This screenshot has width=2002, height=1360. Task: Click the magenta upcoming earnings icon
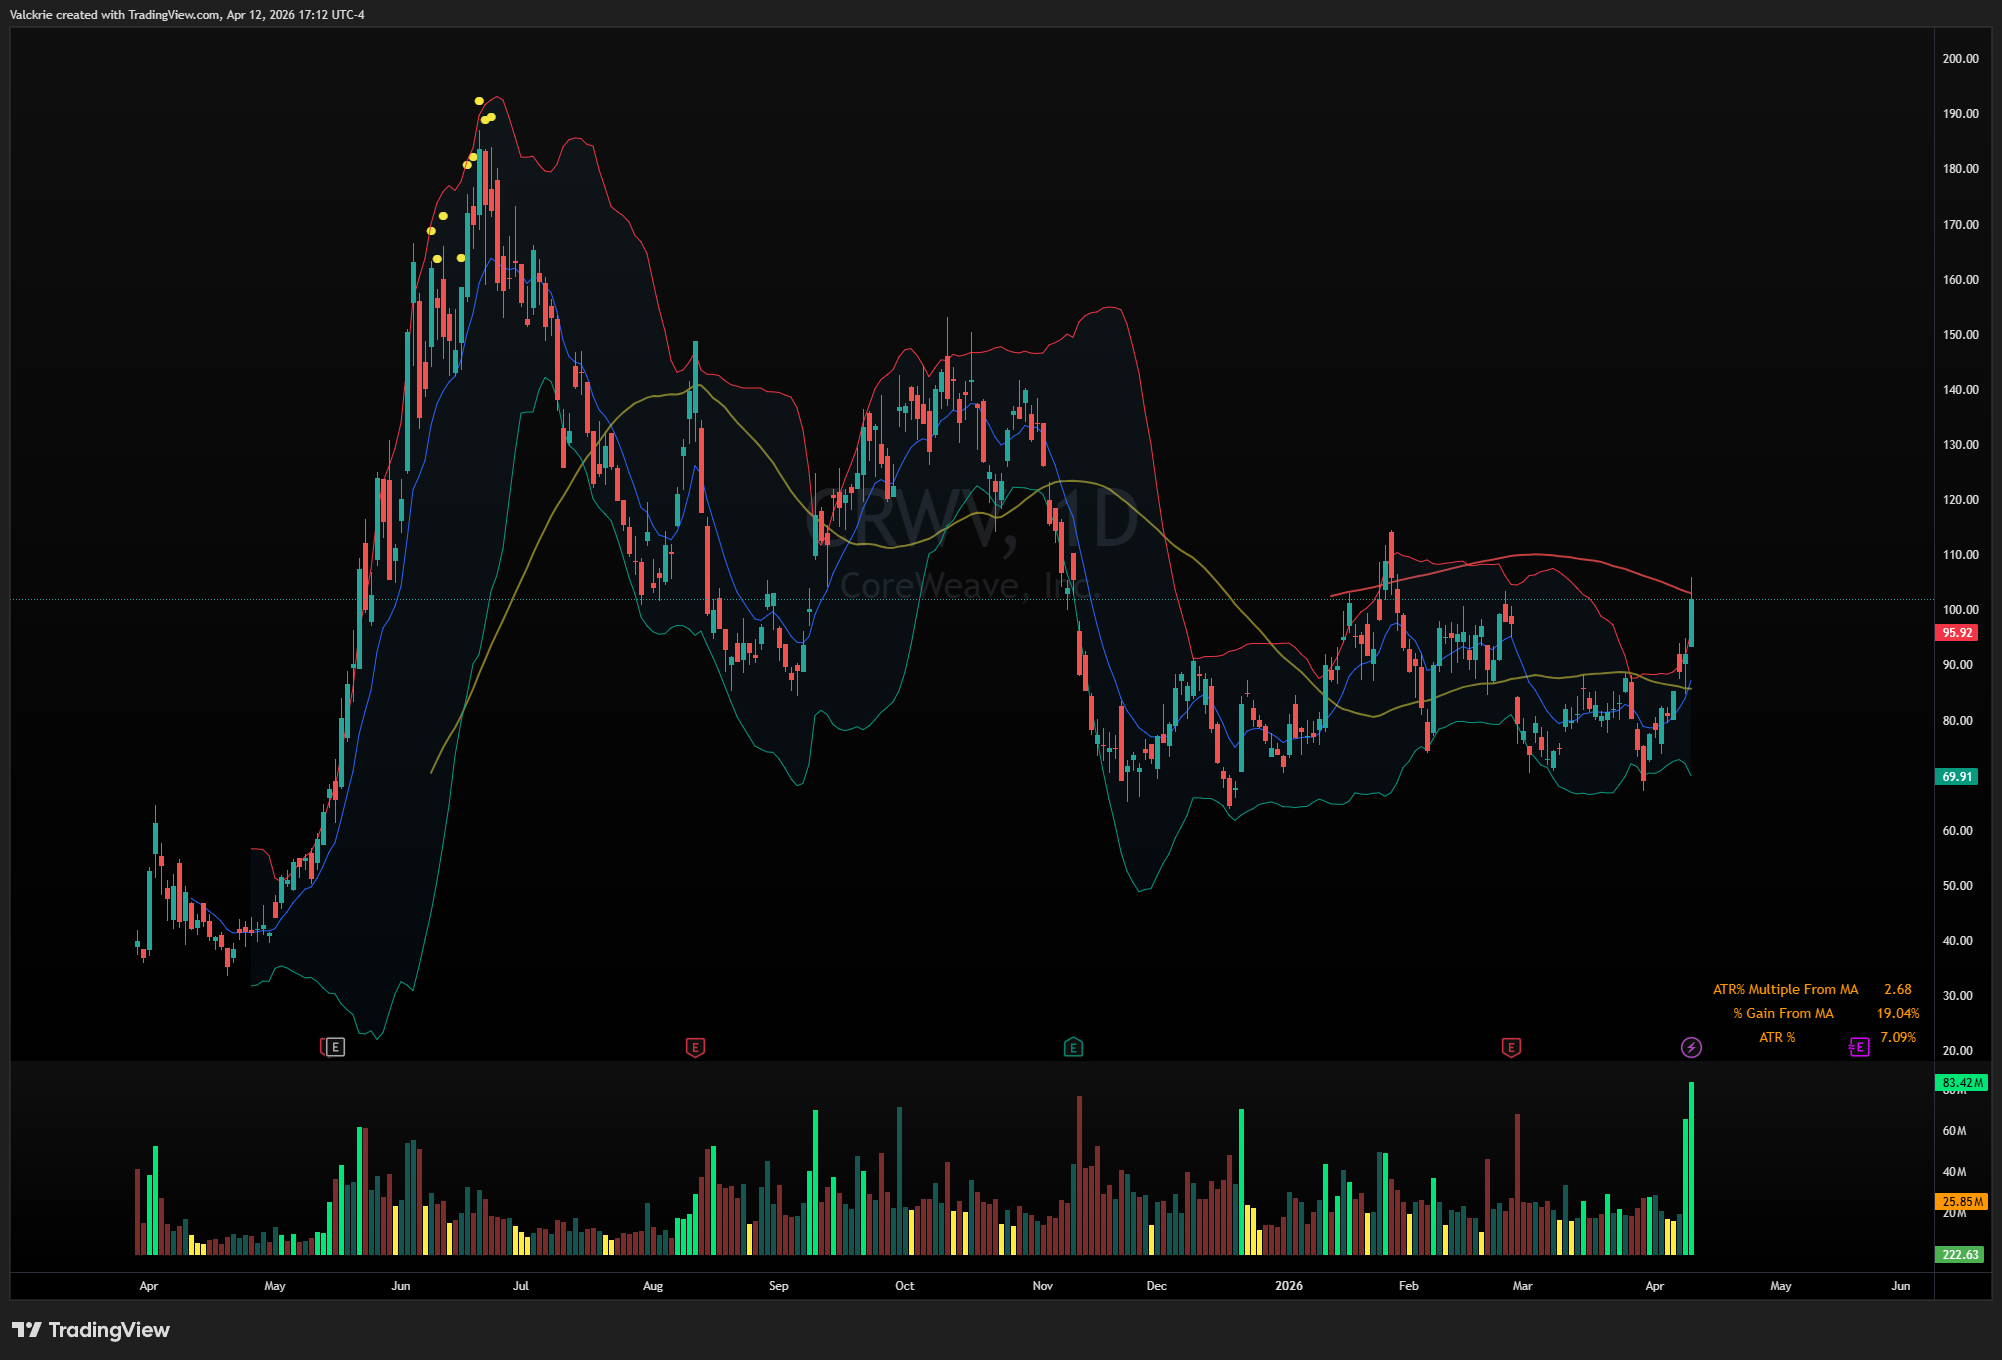1859,1047
